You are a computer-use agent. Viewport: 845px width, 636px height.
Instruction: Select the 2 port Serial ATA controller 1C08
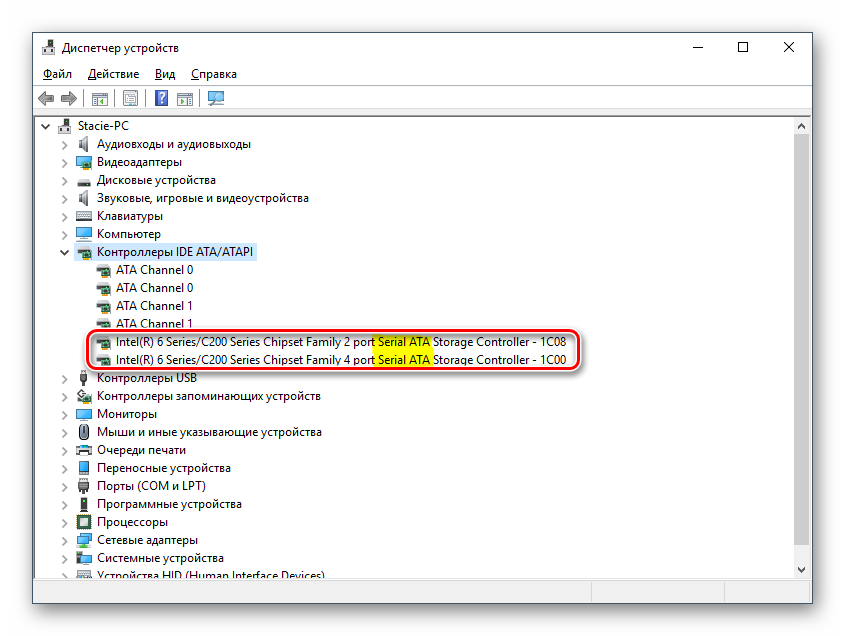(341, 342)
